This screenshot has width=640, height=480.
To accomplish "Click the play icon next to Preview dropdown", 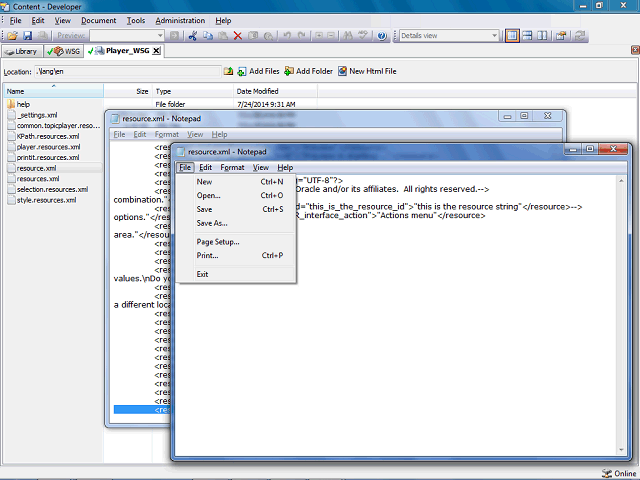I will 174,36.
